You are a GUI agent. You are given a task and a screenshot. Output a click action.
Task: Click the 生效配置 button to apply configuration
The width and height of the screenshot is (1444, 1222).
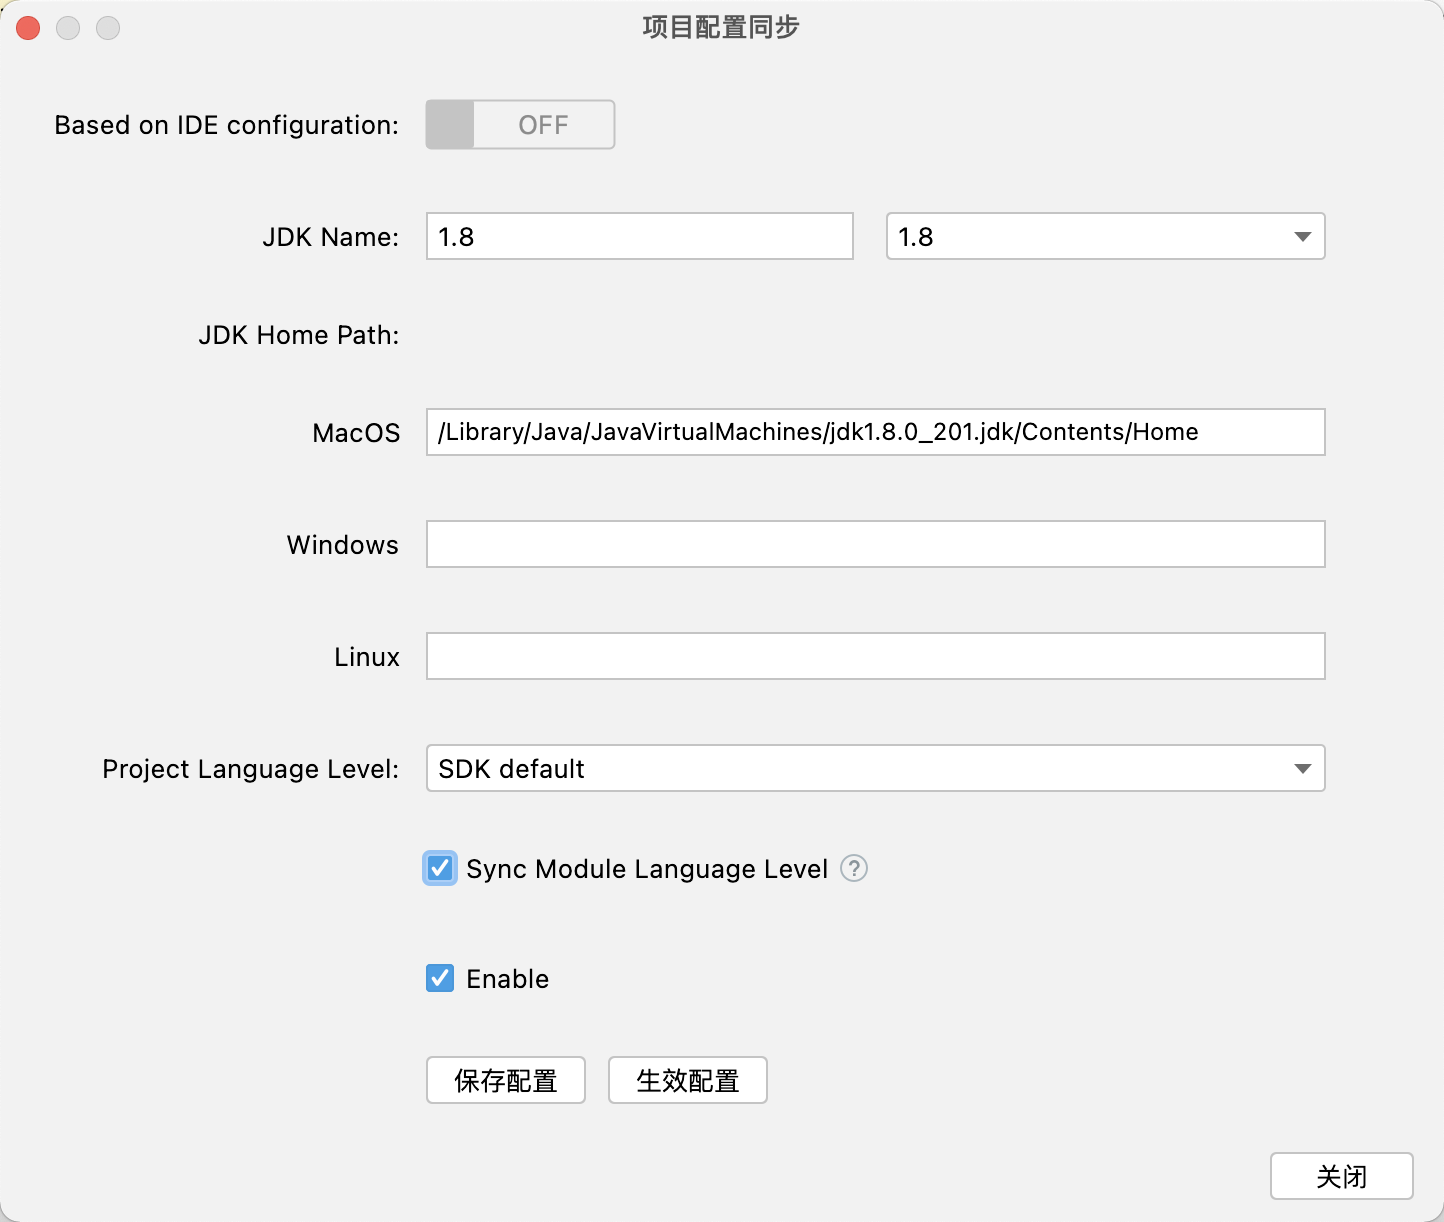point(687,1080)
